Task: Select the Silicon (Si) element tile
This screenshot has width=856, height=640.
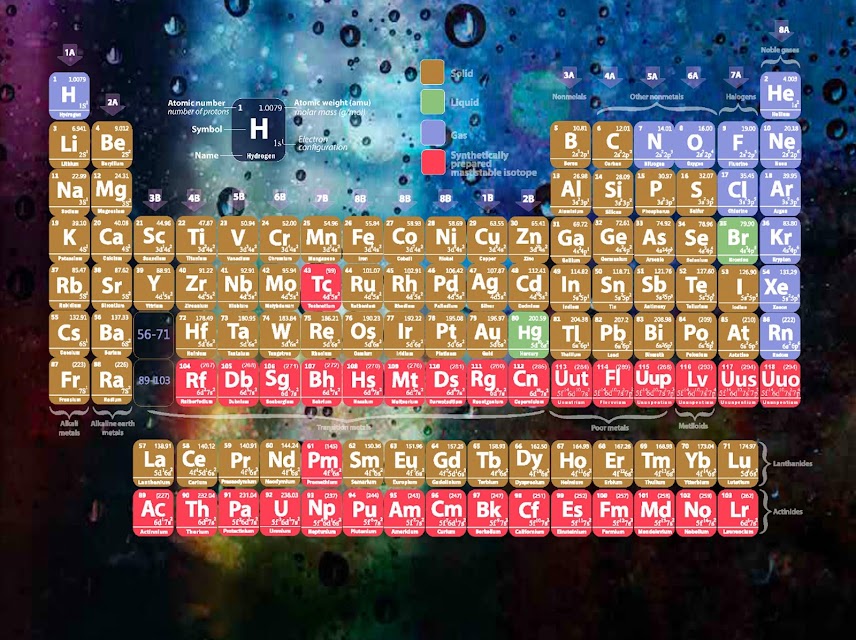Action: click(x=612, y=192)
